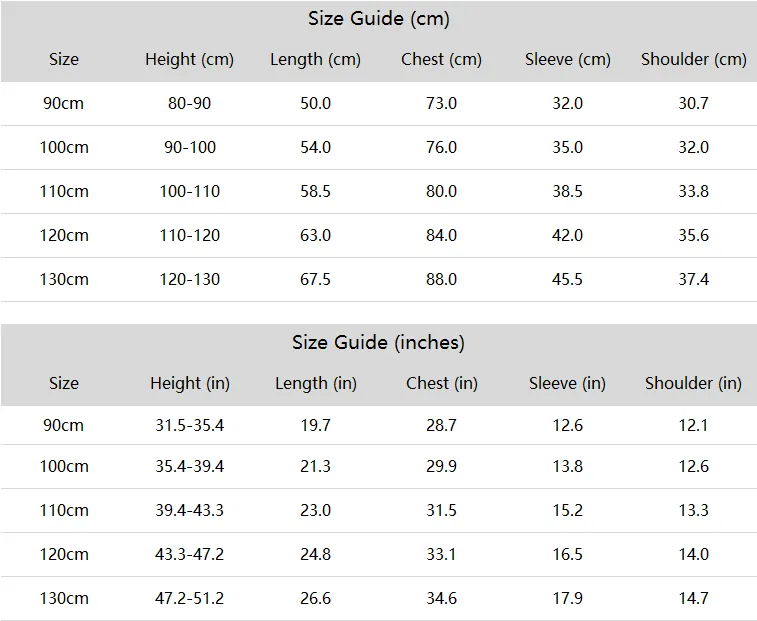Click the 58.5 length value
This screenshot has height=621, width=757.
click(315, 191)
